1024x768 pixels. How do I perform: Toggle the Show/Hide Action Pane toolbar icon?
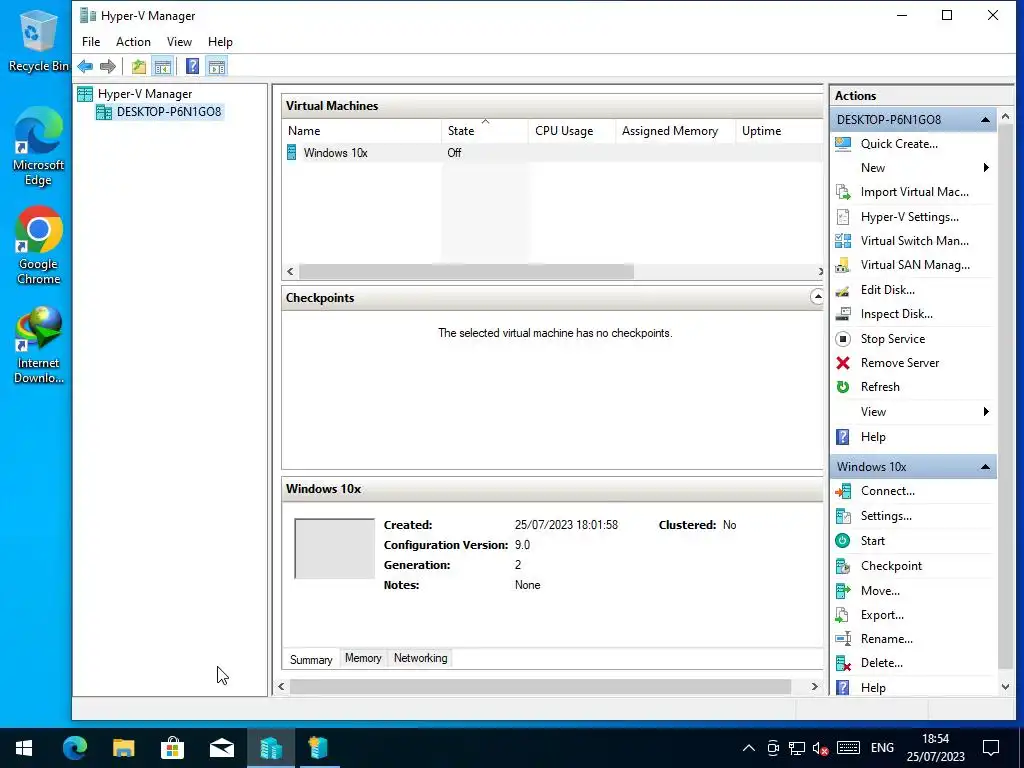pyautogui.click(x=217, y=66)
